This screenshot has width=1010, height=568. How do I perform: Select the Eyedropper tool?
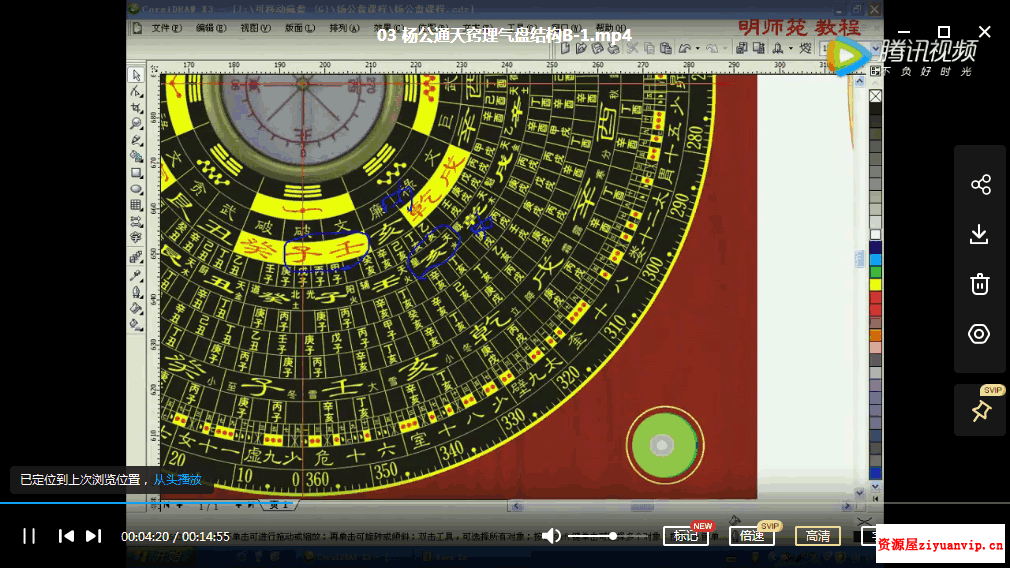click(x=136, y=276)
